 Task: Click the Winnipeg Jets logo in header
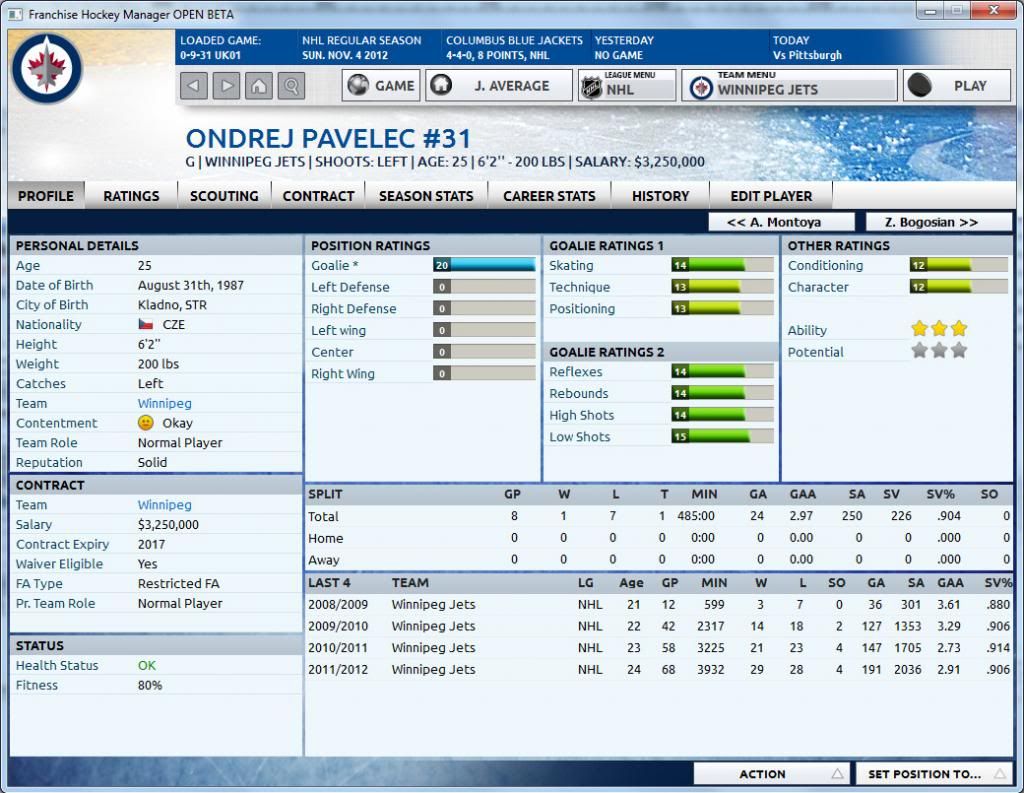click(46, 68)
